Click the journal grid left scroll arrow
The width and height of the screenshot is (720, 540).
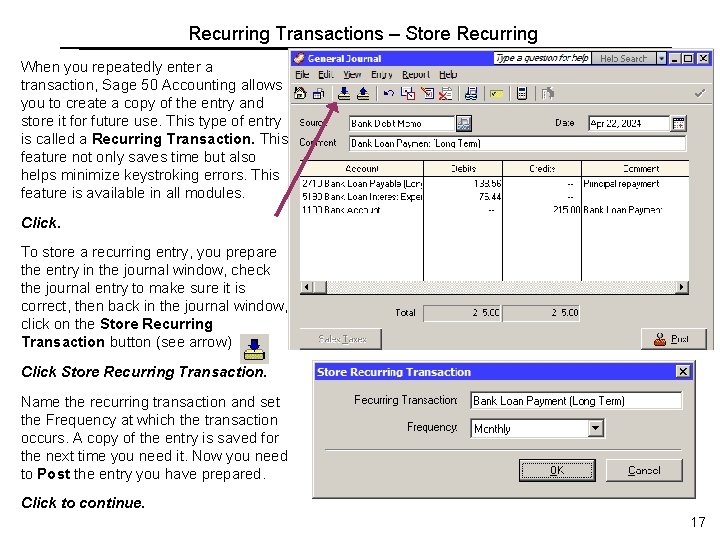pyautogui.click(x=307, y=287)
